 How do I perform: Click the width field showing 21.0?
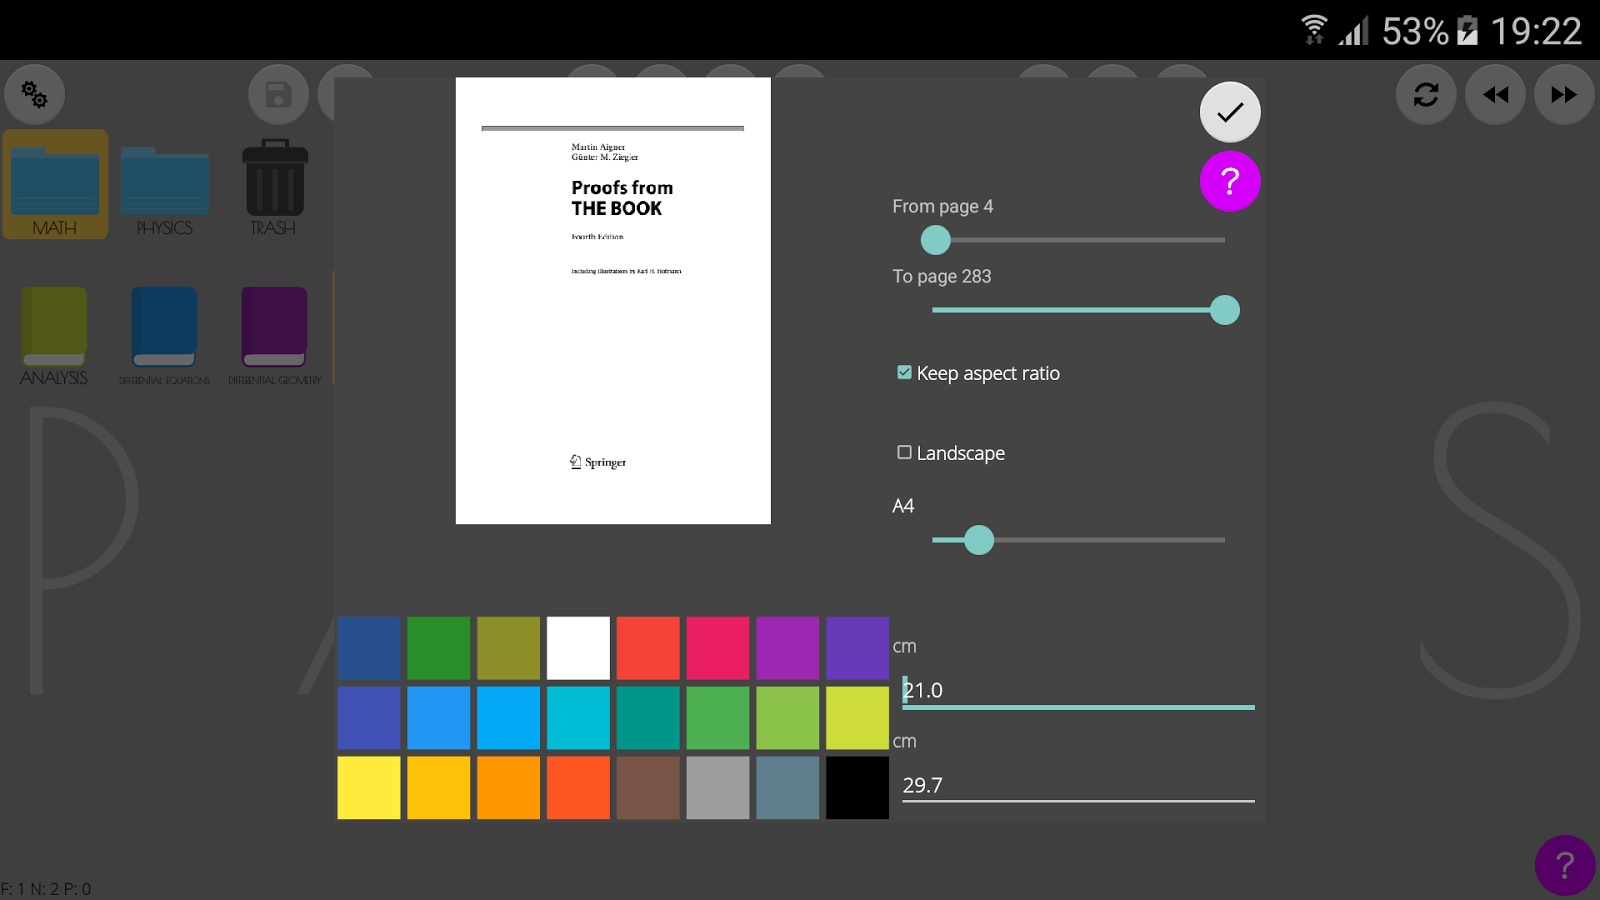[1078, 690]
